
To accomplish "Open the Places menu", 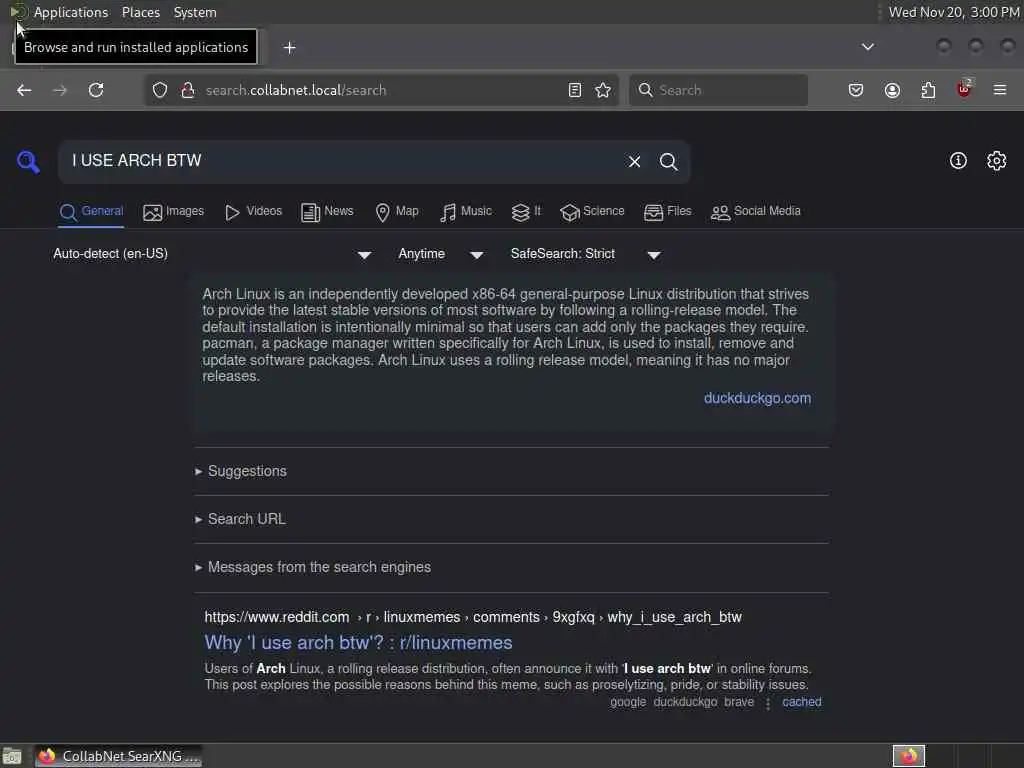I will click(x=140, y=12).
